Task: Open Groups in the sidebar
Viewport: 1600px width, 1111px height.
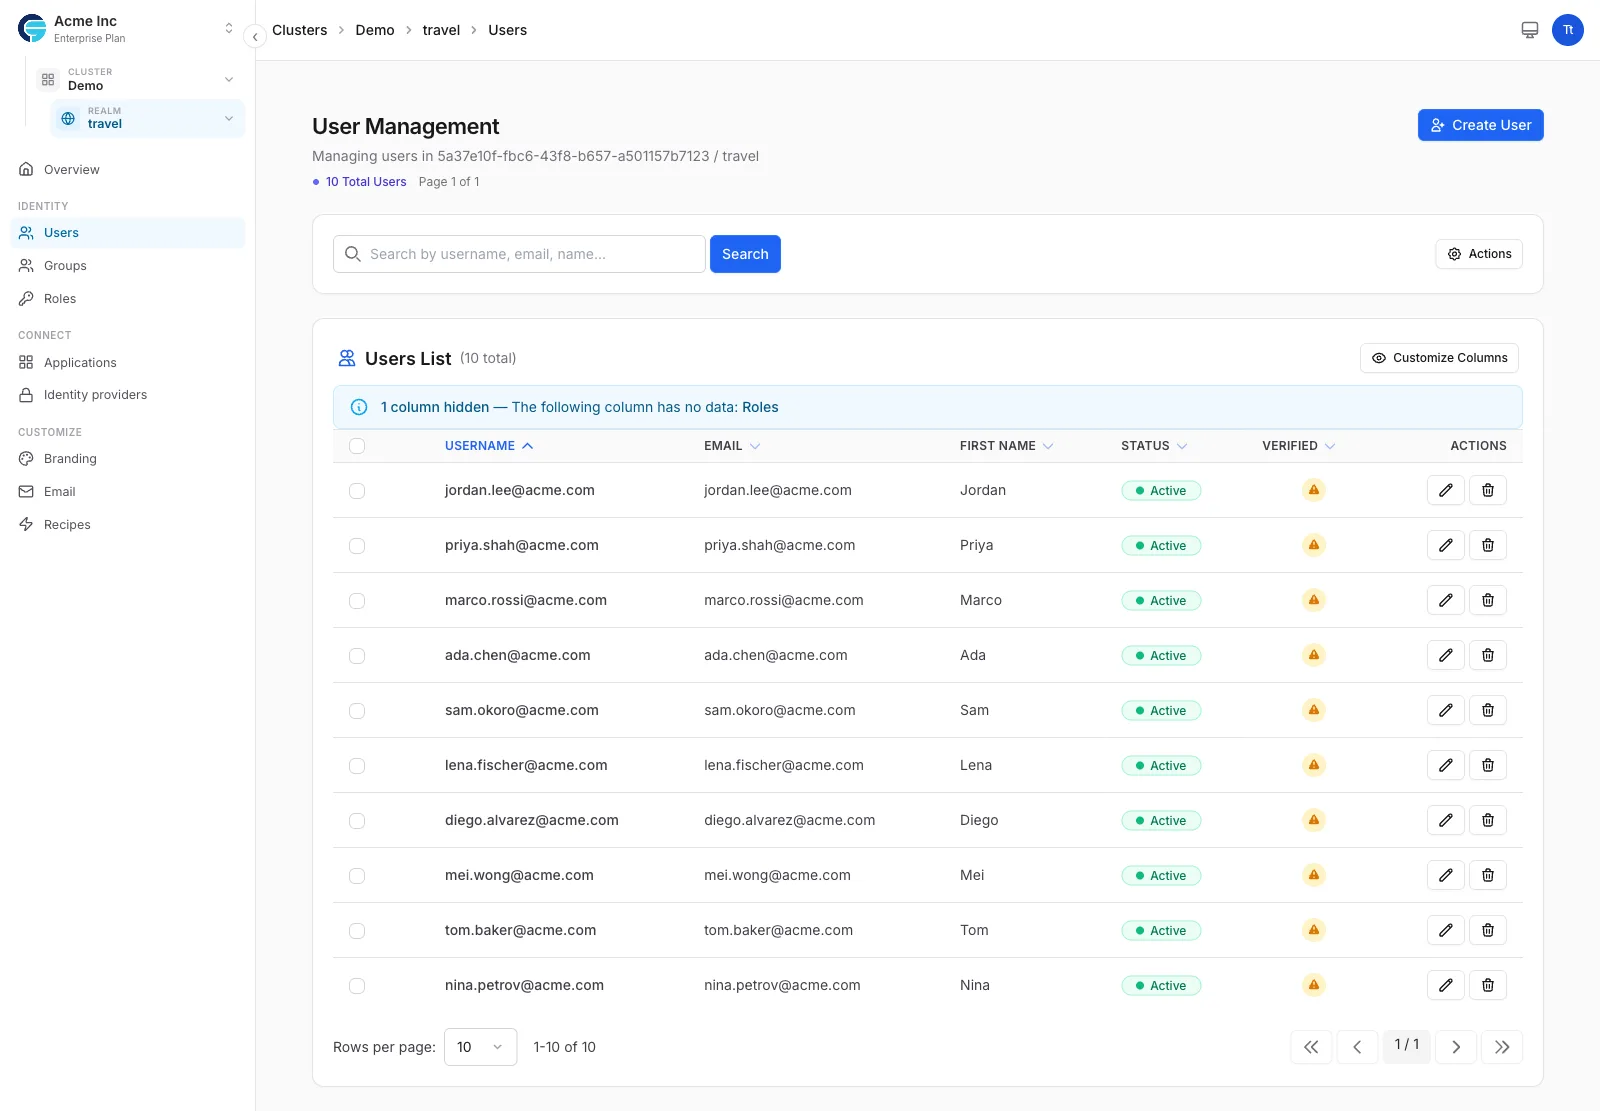Action: click(x=128, y=266)
